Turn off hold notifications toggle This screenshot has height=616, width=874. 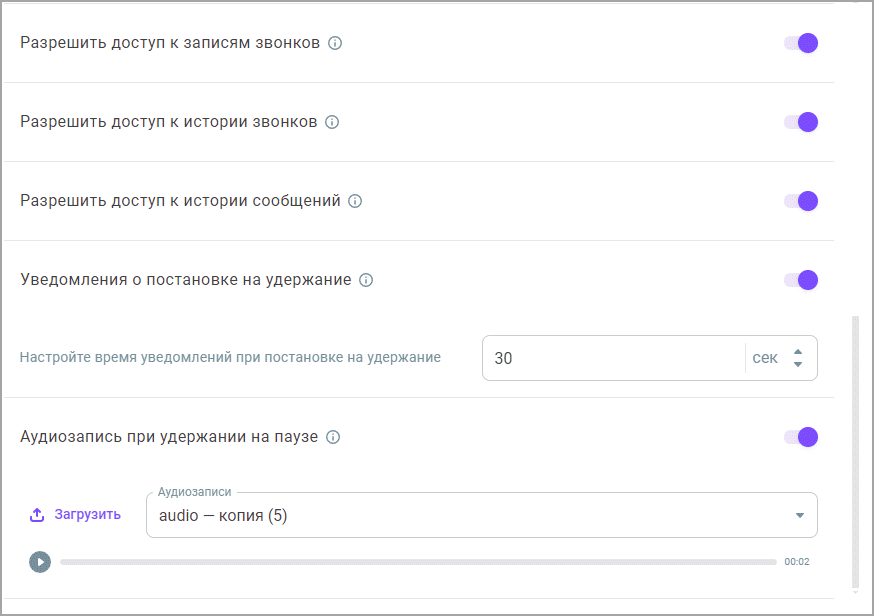pyautogui.click(x=801, y=280)
